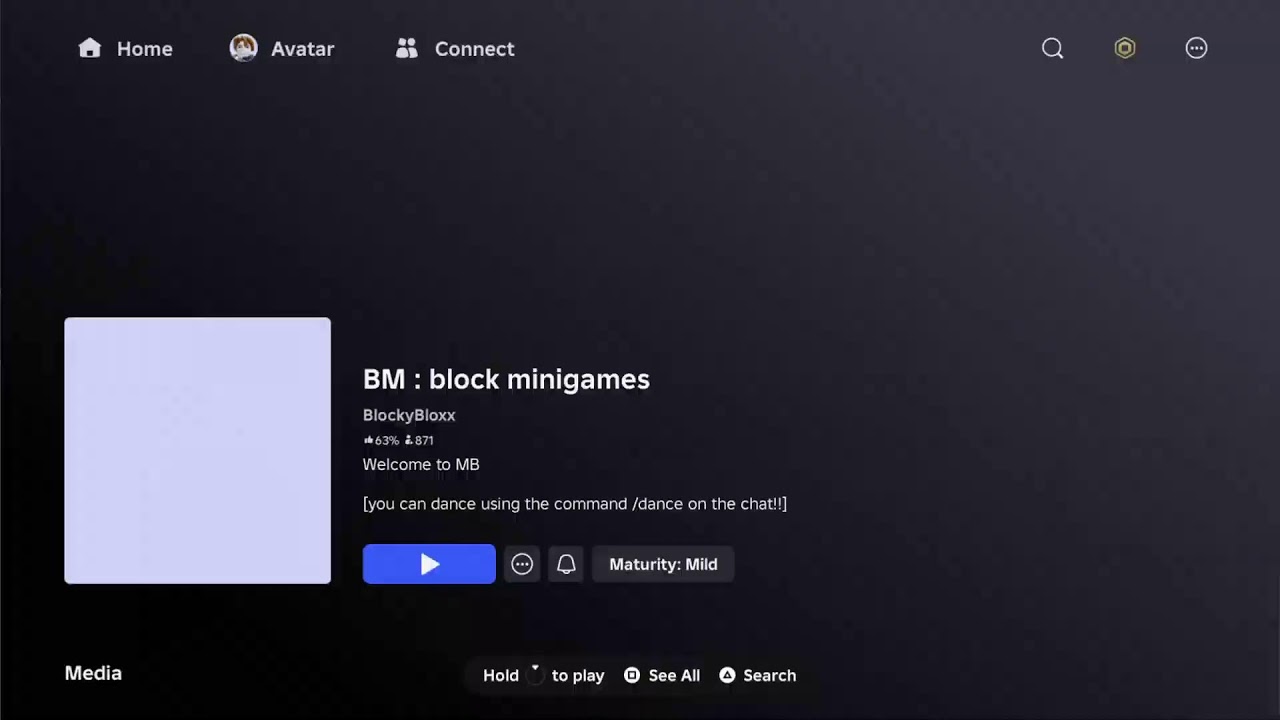
Task: Click the BM : block minigames title
Action: 506,379
